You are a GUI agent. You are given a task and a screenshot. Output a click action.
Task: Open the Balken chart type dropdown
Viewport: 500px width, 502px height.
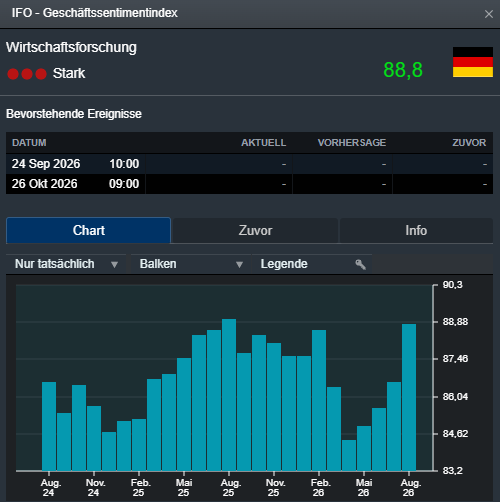[x=191, y=264]
